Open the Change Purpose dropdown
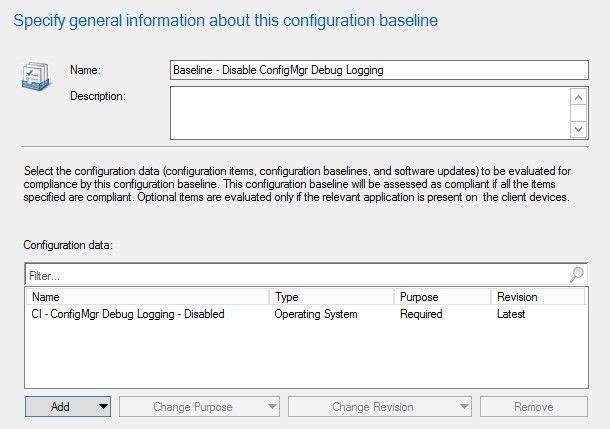The image size is (610, 429). [x=199, y=406]
